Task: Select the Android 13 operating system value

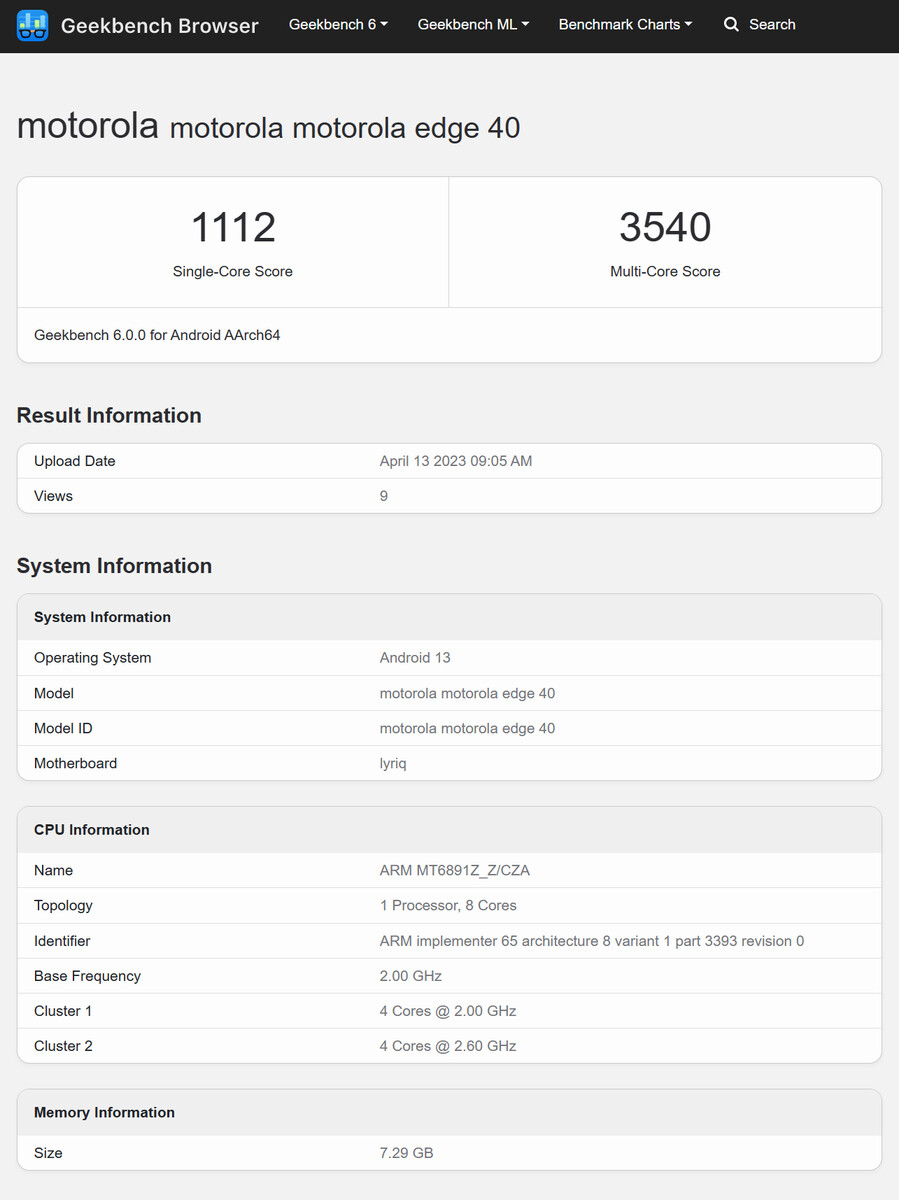Action: (415, 658)
